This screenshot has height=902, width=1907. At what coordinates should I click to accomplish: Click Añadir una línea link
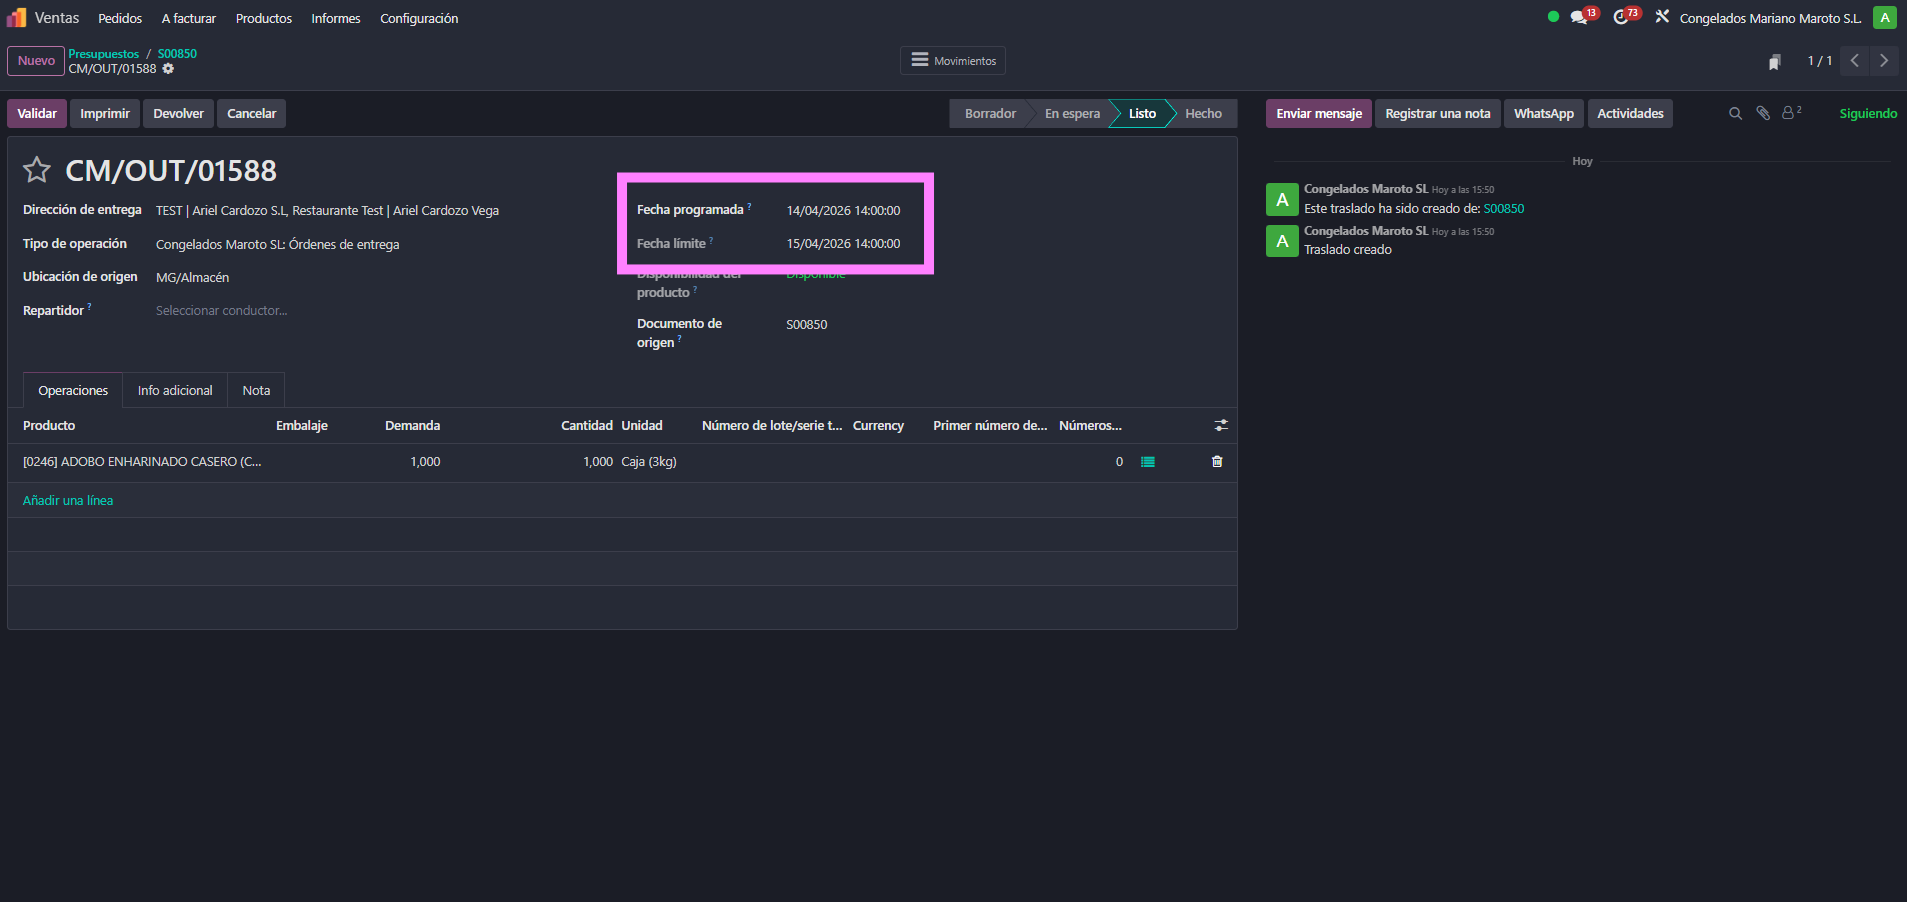click(x=68, y=501)
